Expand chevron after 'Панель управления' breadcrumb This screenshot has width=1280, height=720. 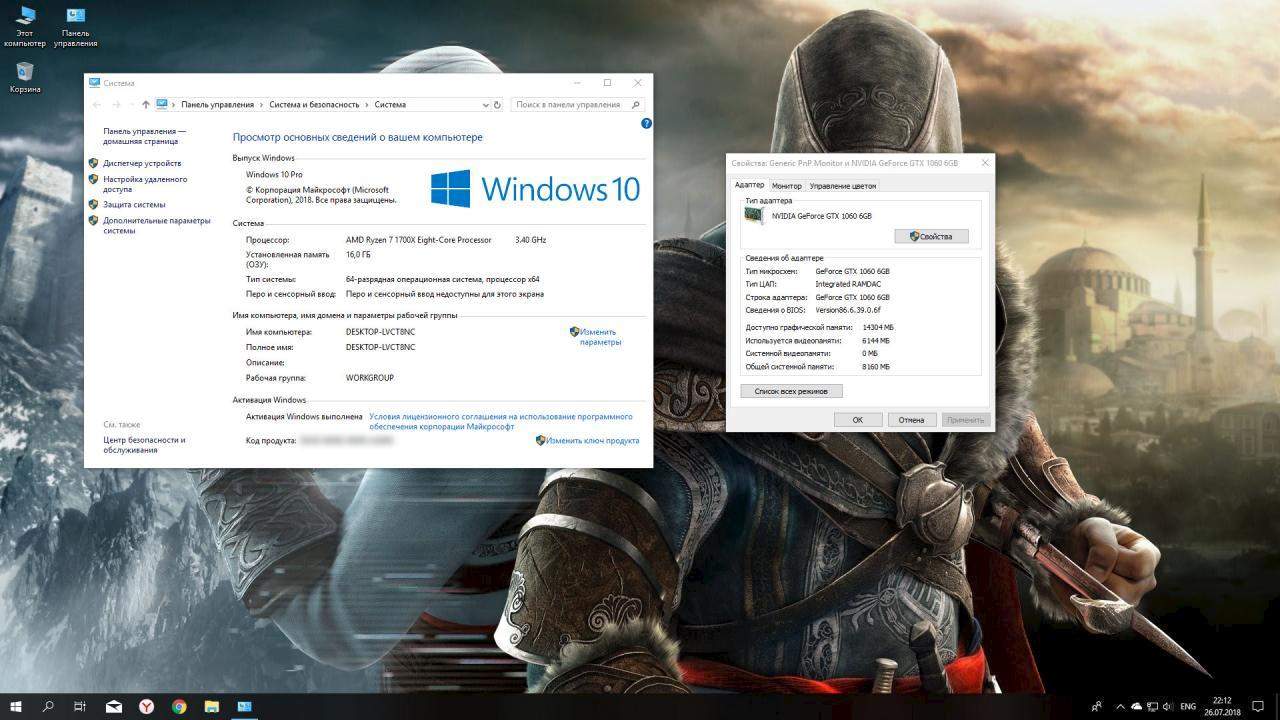click(x=262, y=104)
